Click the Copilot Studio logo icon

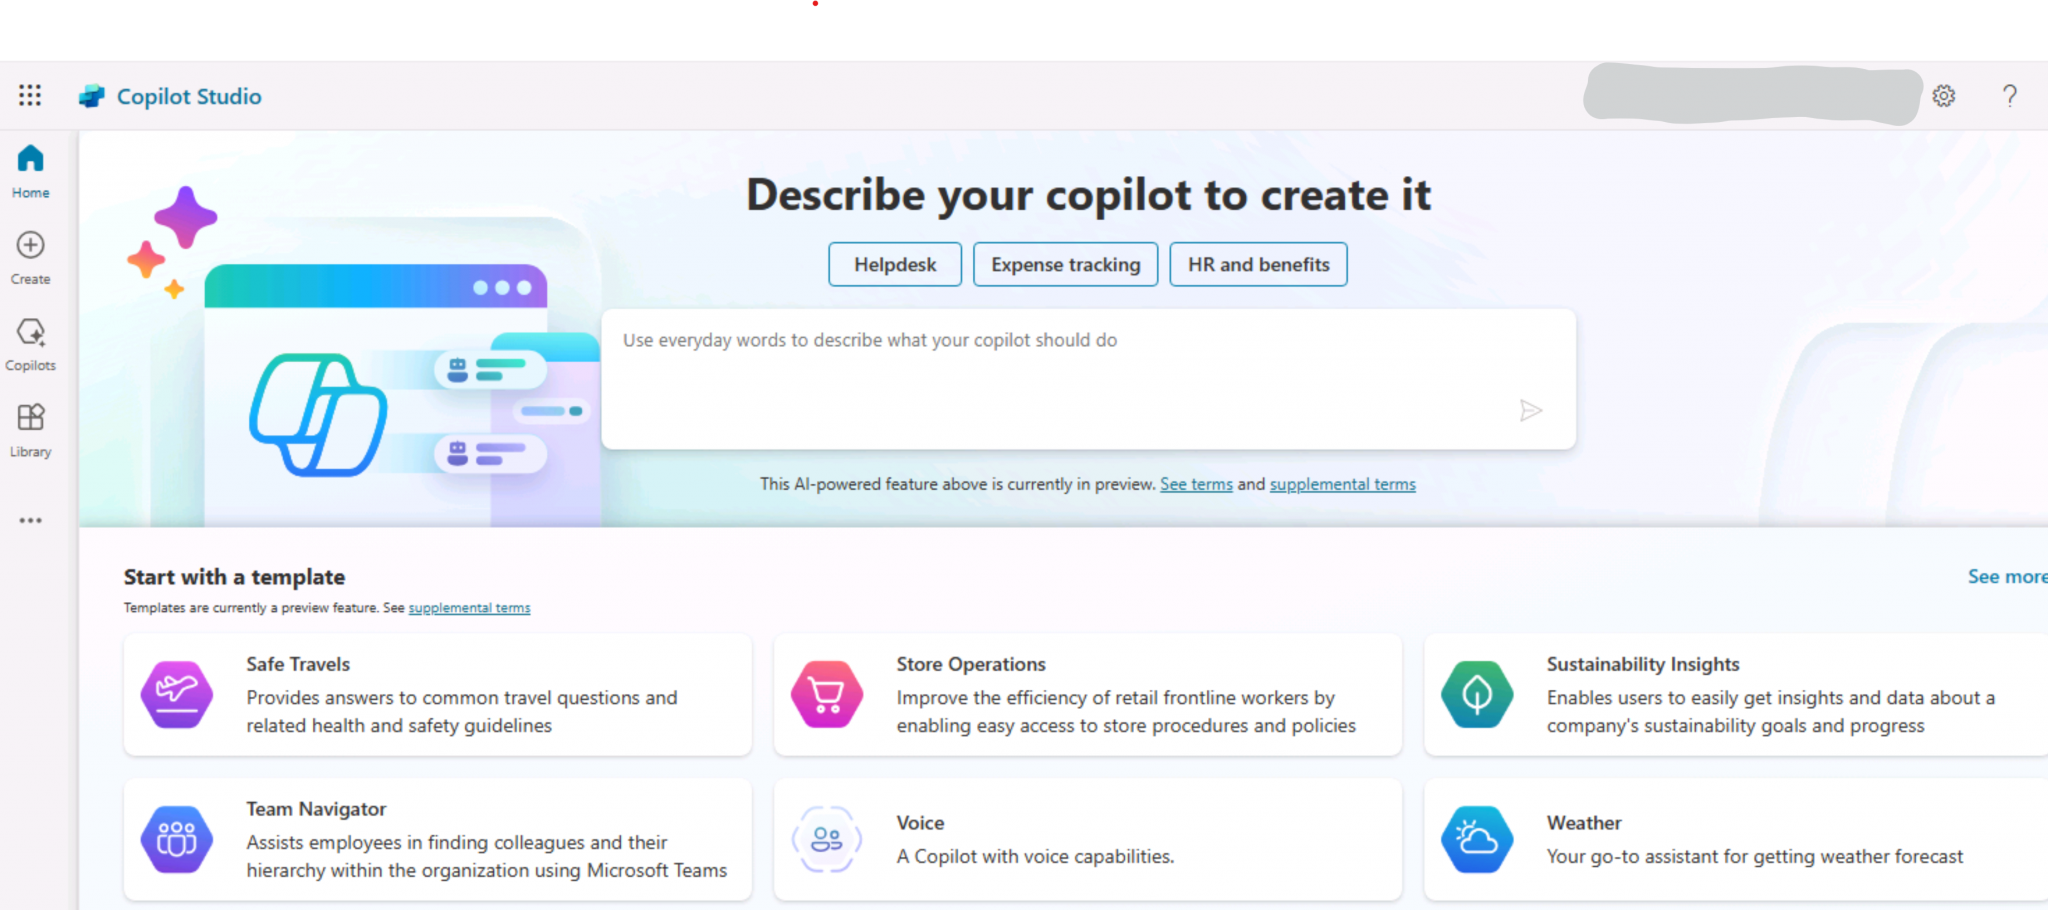click(92, 96)
